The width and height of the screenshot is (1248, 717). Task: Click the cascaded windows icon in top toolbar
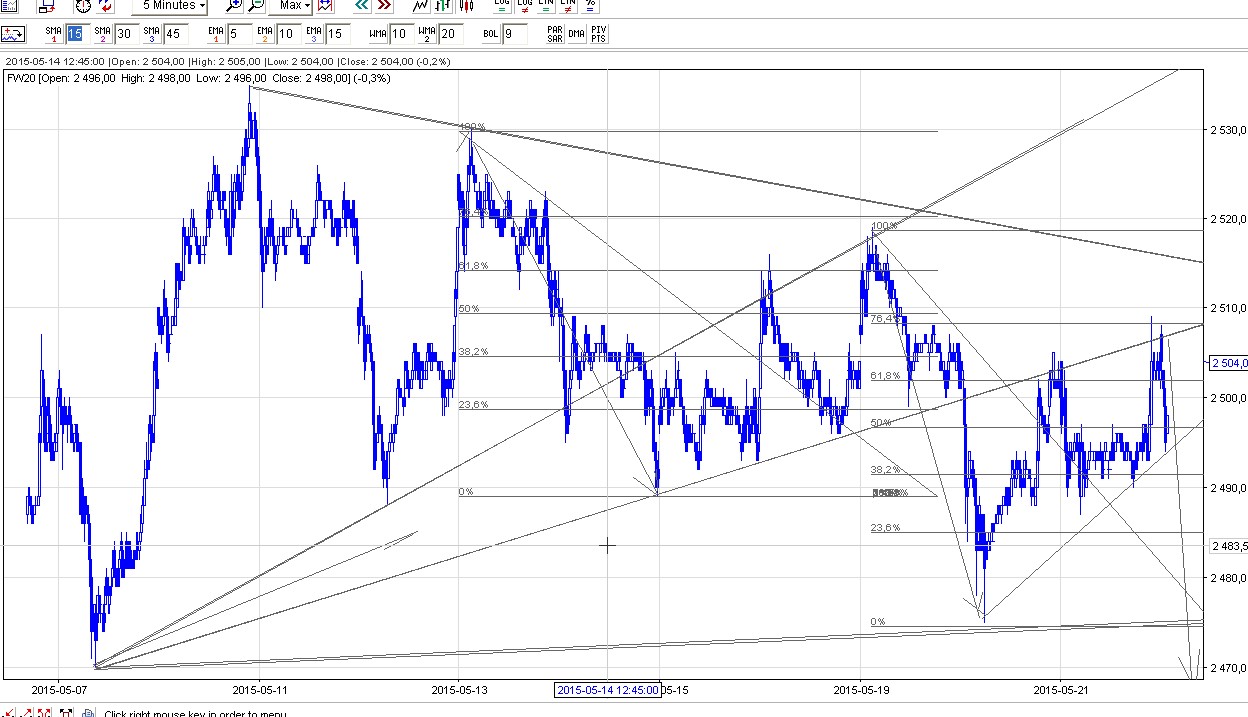(x=47, y=5)
